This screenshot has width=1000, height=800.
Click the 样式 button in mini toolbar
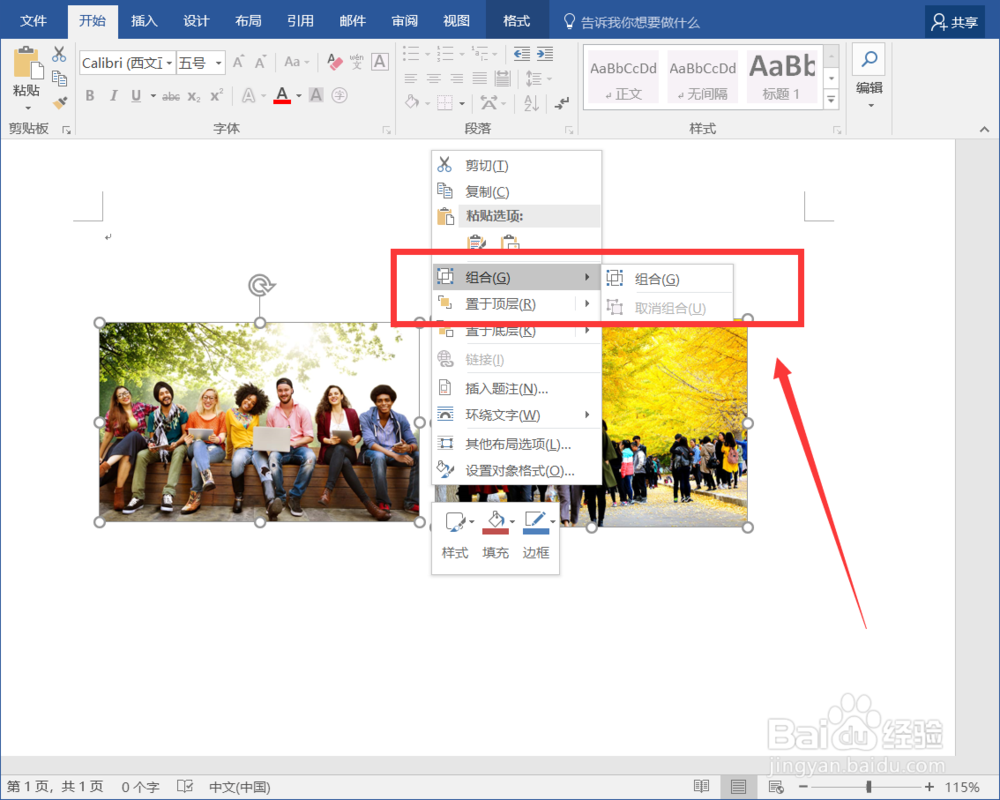tap(455, 536)
